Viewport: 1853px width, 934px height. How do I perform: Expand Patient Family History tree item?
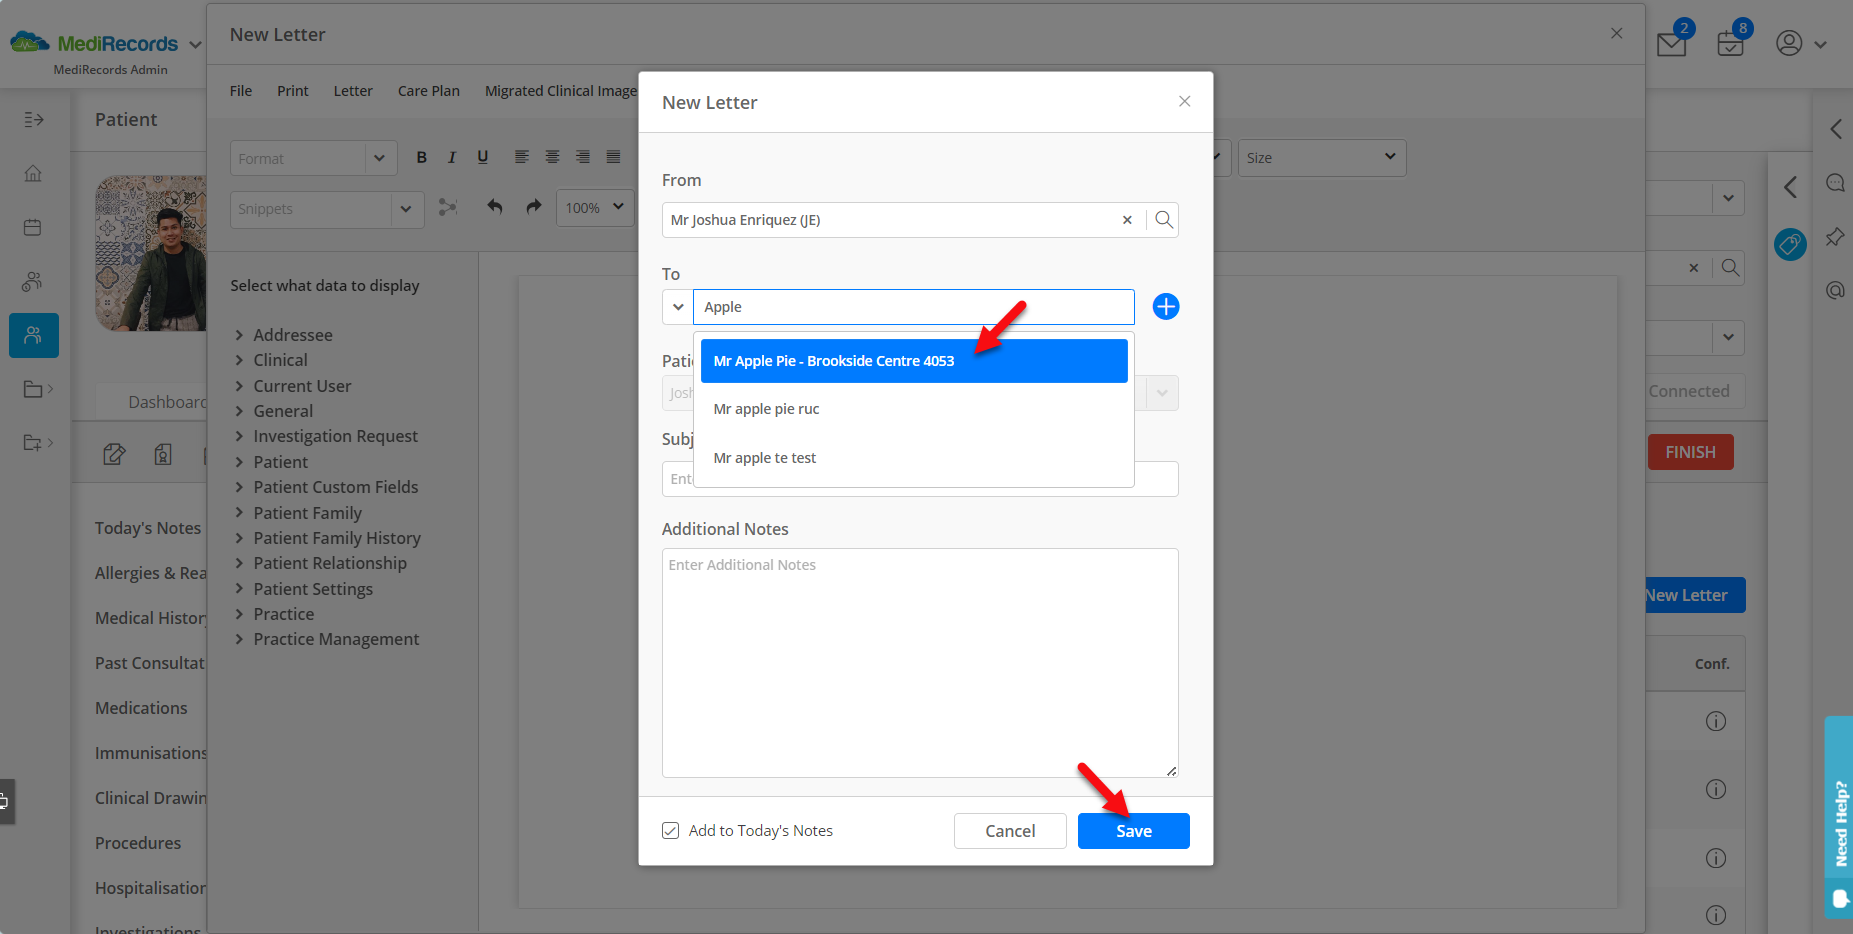click(x=239, y=538)
